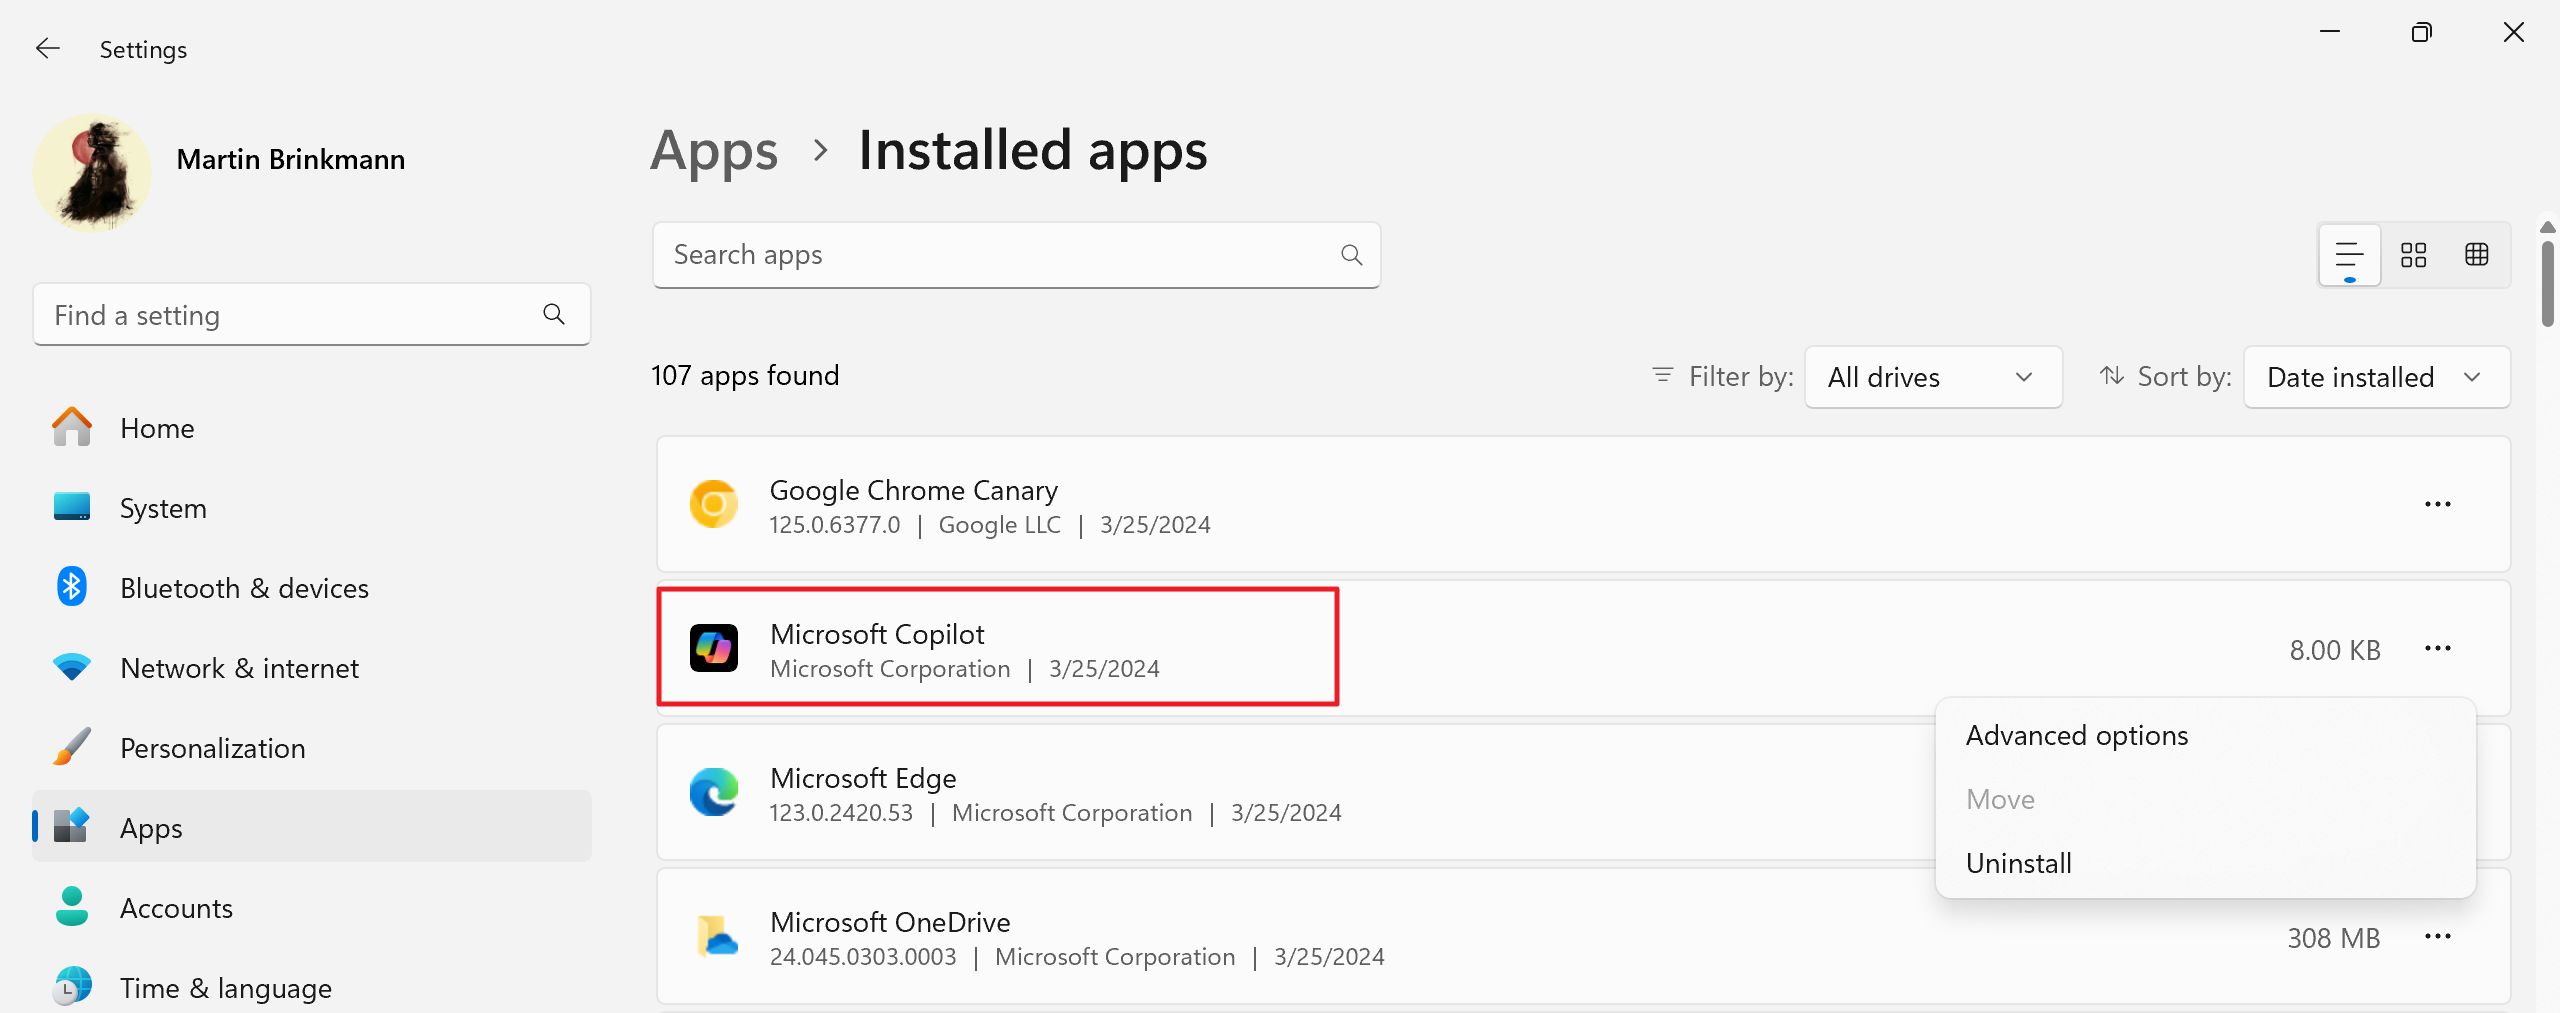Switch to grid view layout

coord(2413,255)
